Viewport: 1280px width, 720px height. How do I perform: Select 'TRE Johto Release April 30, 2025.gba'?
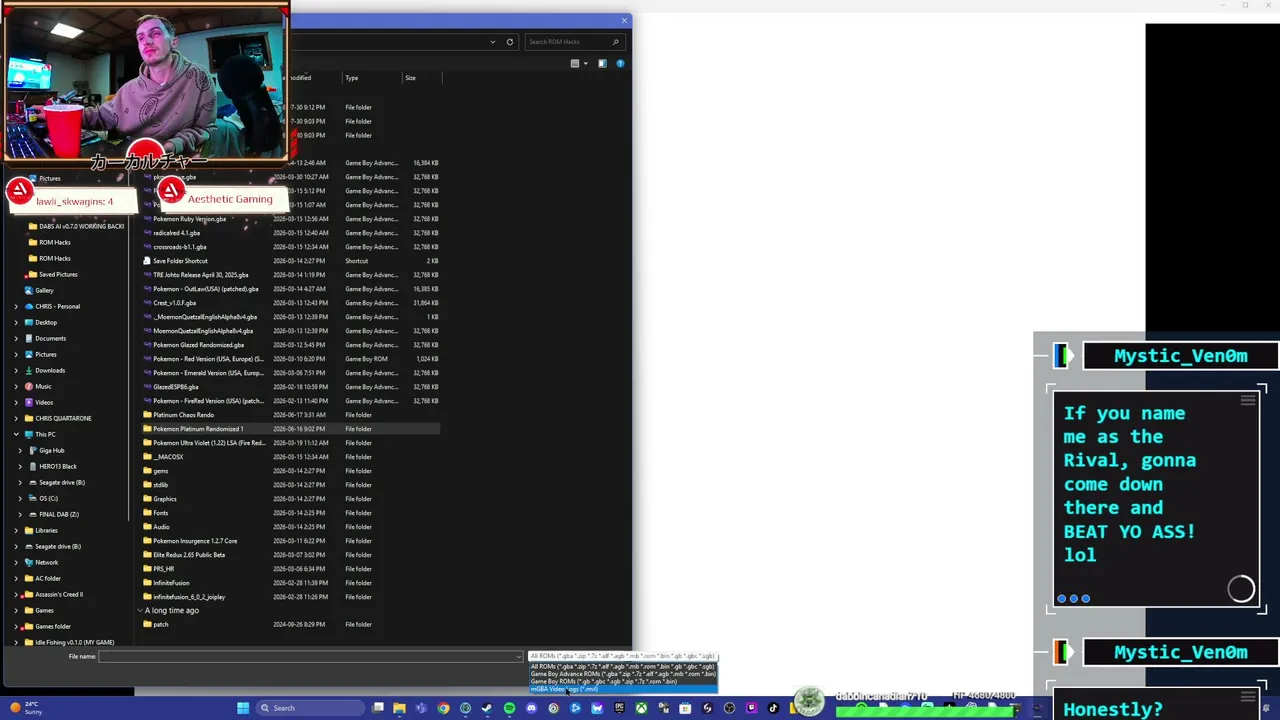point(201,275)
